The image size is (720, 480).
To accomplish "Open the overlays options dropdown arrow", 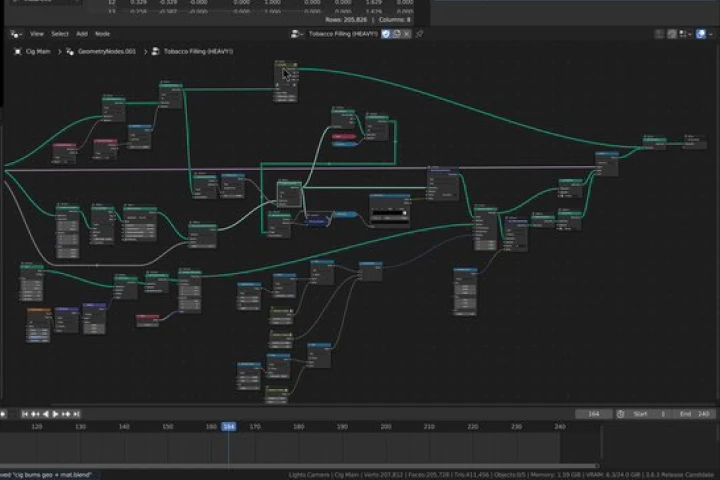I will 710,34.
